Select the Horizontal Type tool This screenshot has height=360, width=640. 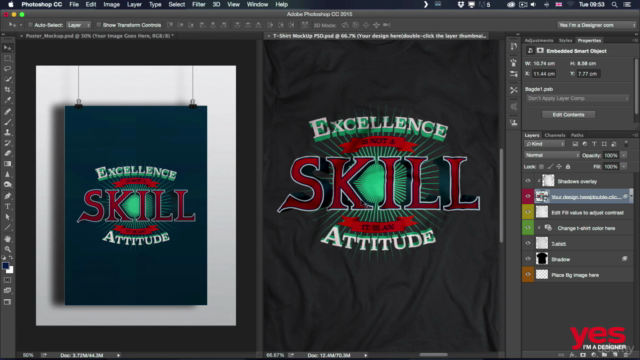[x=7, y=207]
